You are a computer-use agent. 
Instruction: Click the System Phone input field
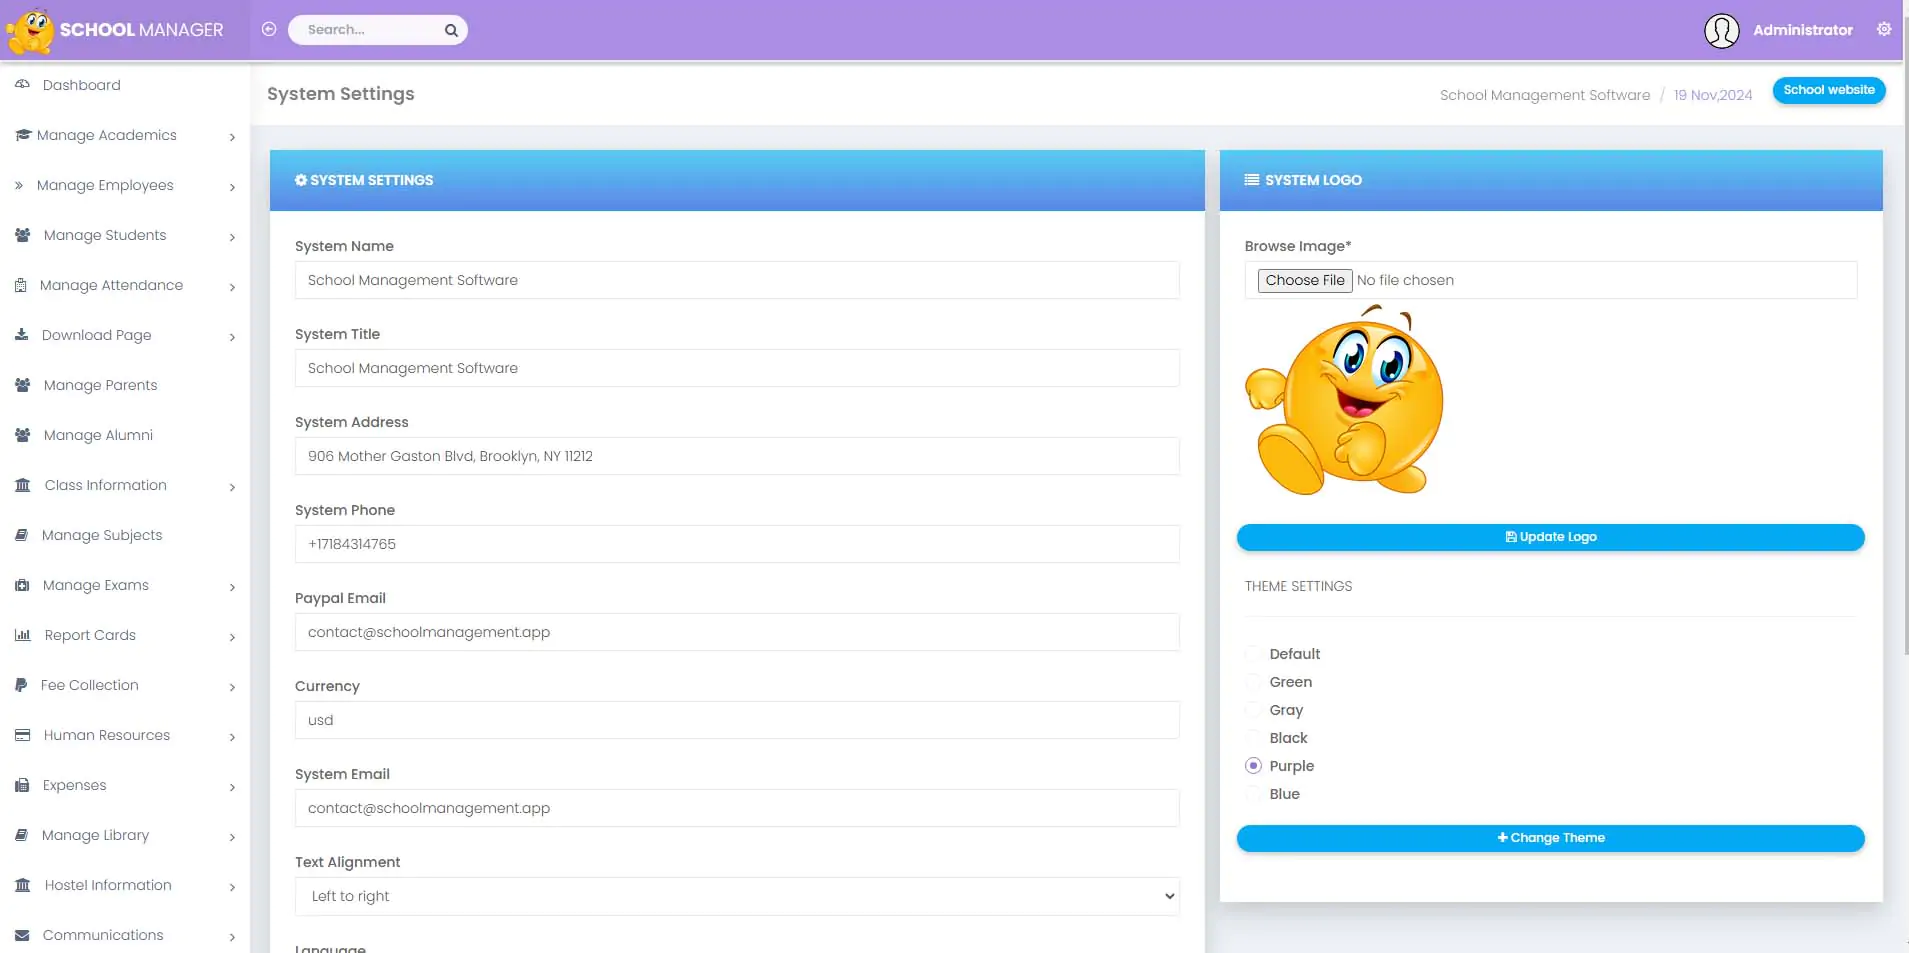tap(737, 544)
